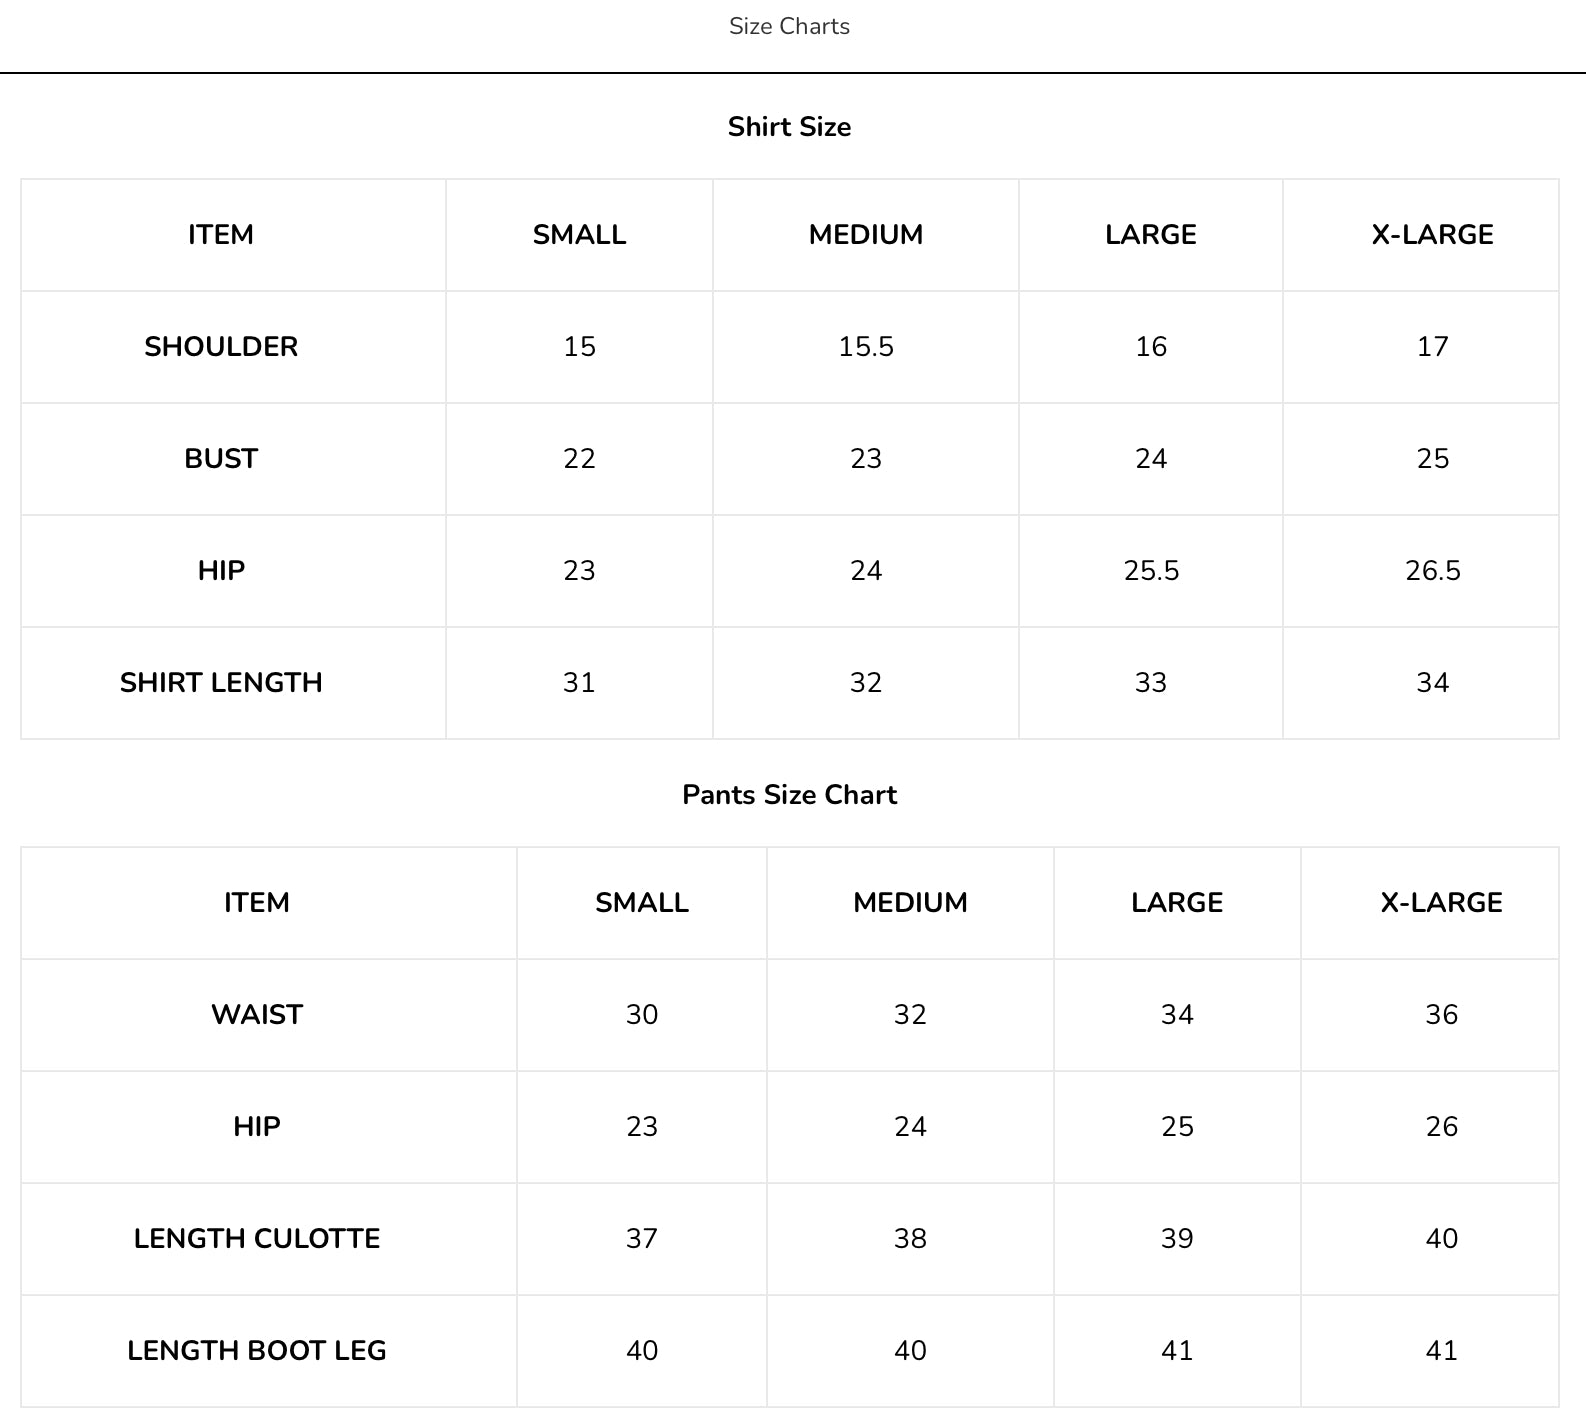Click the SHIRT LENGTH row label
Viewport: 1586px width, 1411px height.
click(x=221, y=683)
